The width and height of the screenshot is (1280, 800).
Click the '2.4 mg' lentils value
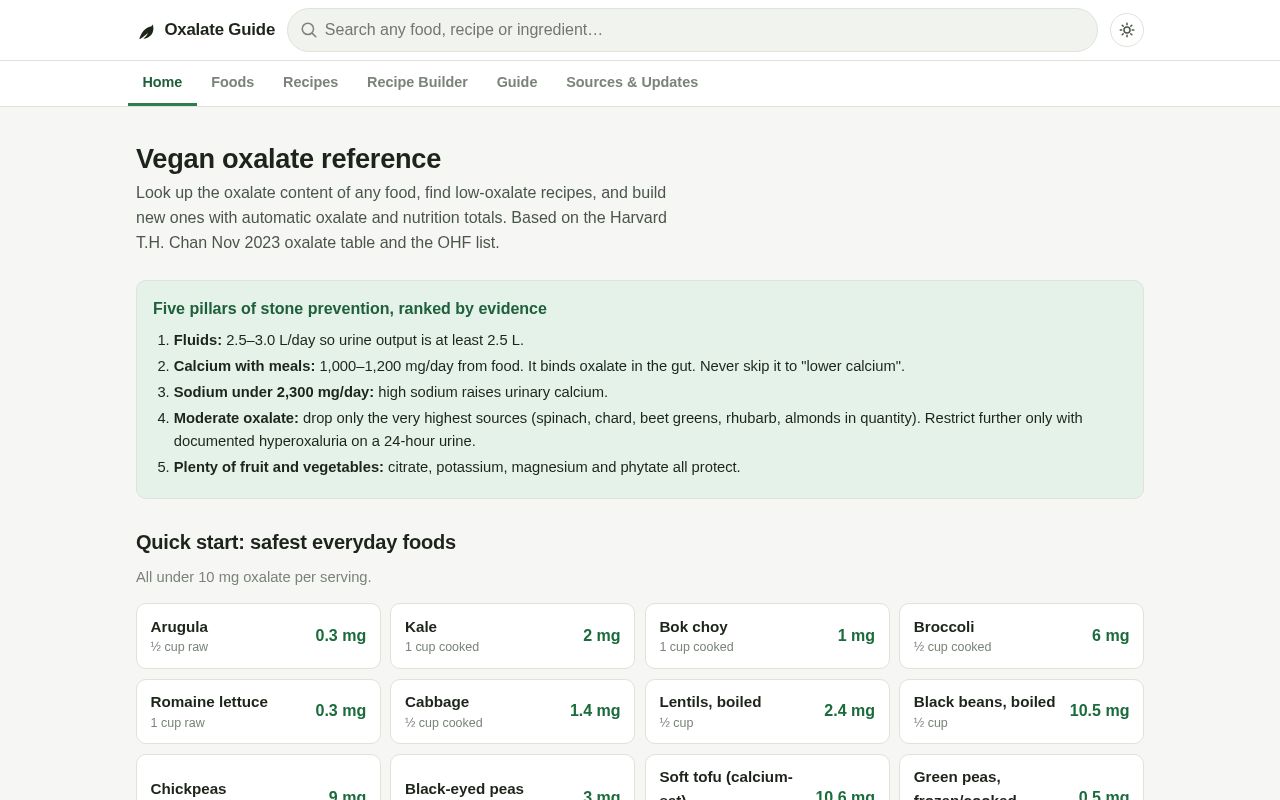point(849,711)
